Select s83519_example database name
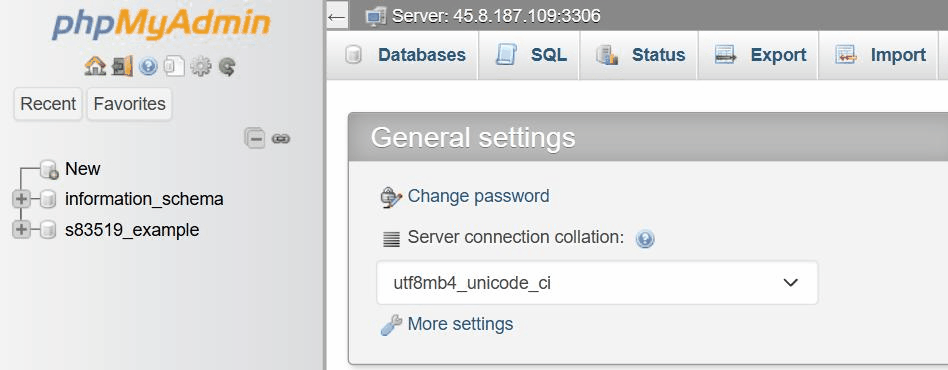948x370 pixels. [x=132, y=230]
